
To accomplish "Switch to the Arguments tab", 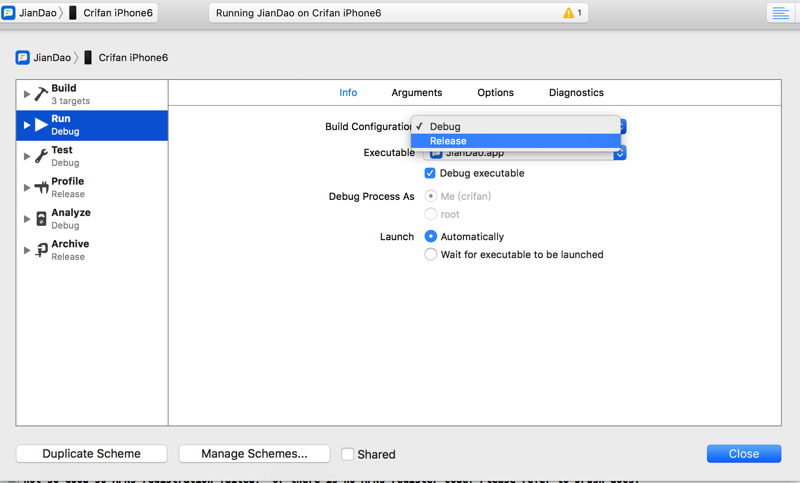I will [x=417, y=92].
